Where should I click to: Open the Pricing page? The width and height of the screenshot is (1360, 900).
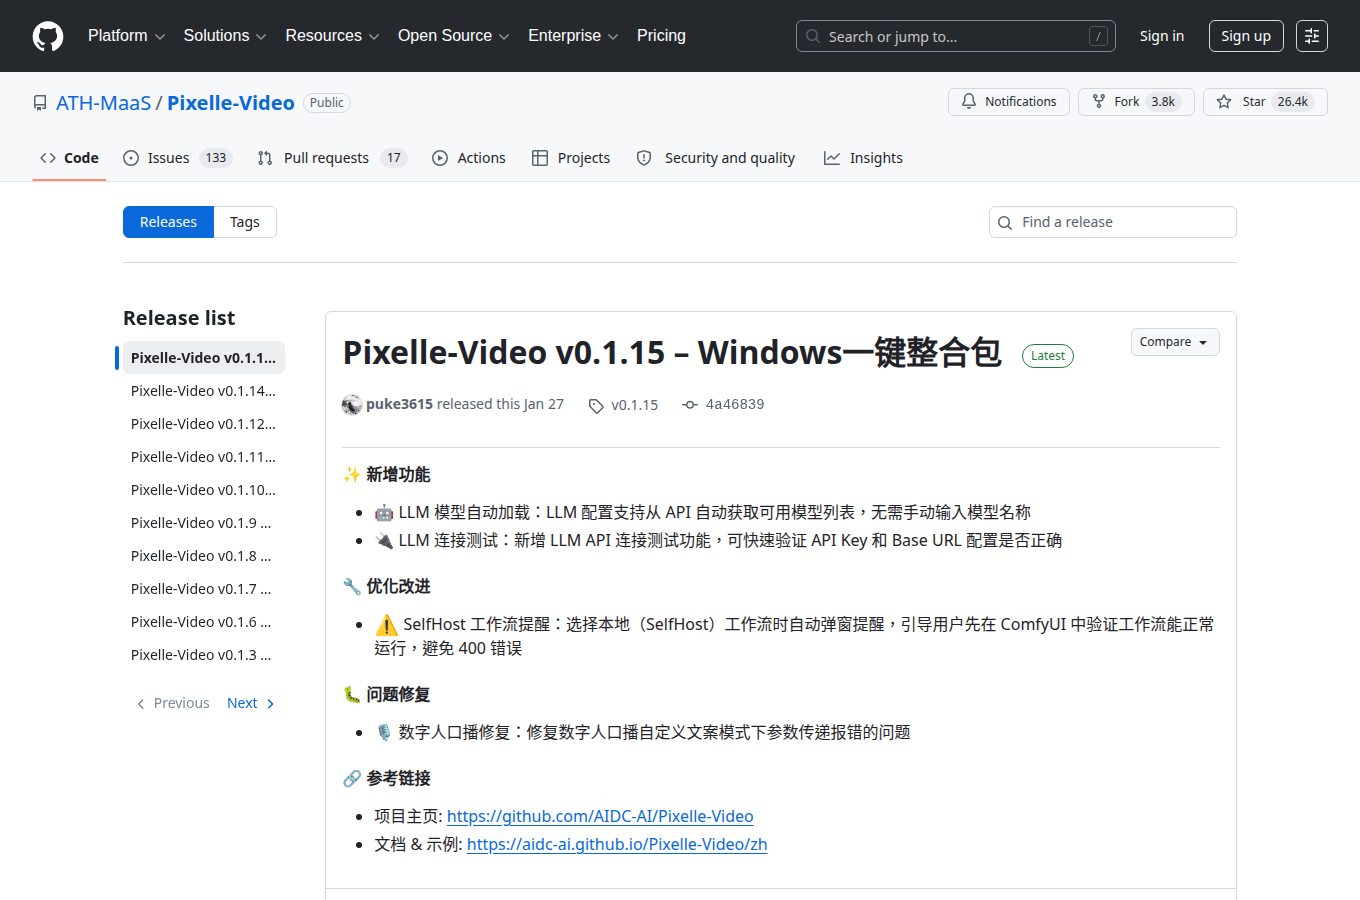click(661, 36)
